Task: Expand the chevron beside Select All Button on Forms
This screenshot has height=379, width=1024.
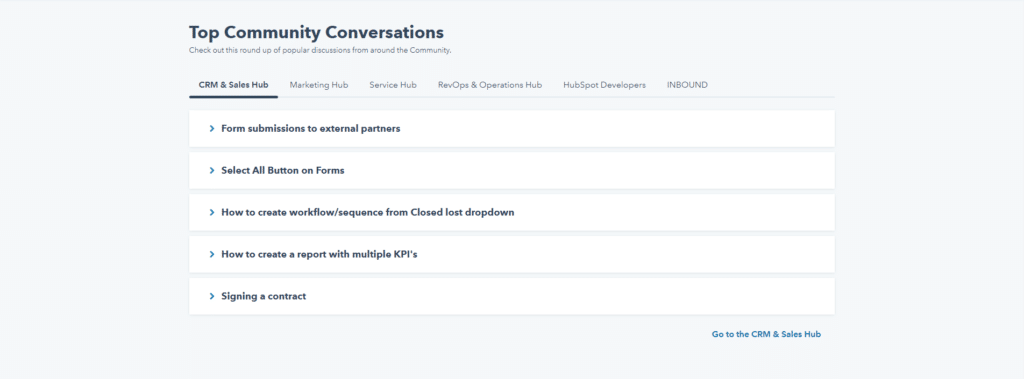Action: [212, 171]
